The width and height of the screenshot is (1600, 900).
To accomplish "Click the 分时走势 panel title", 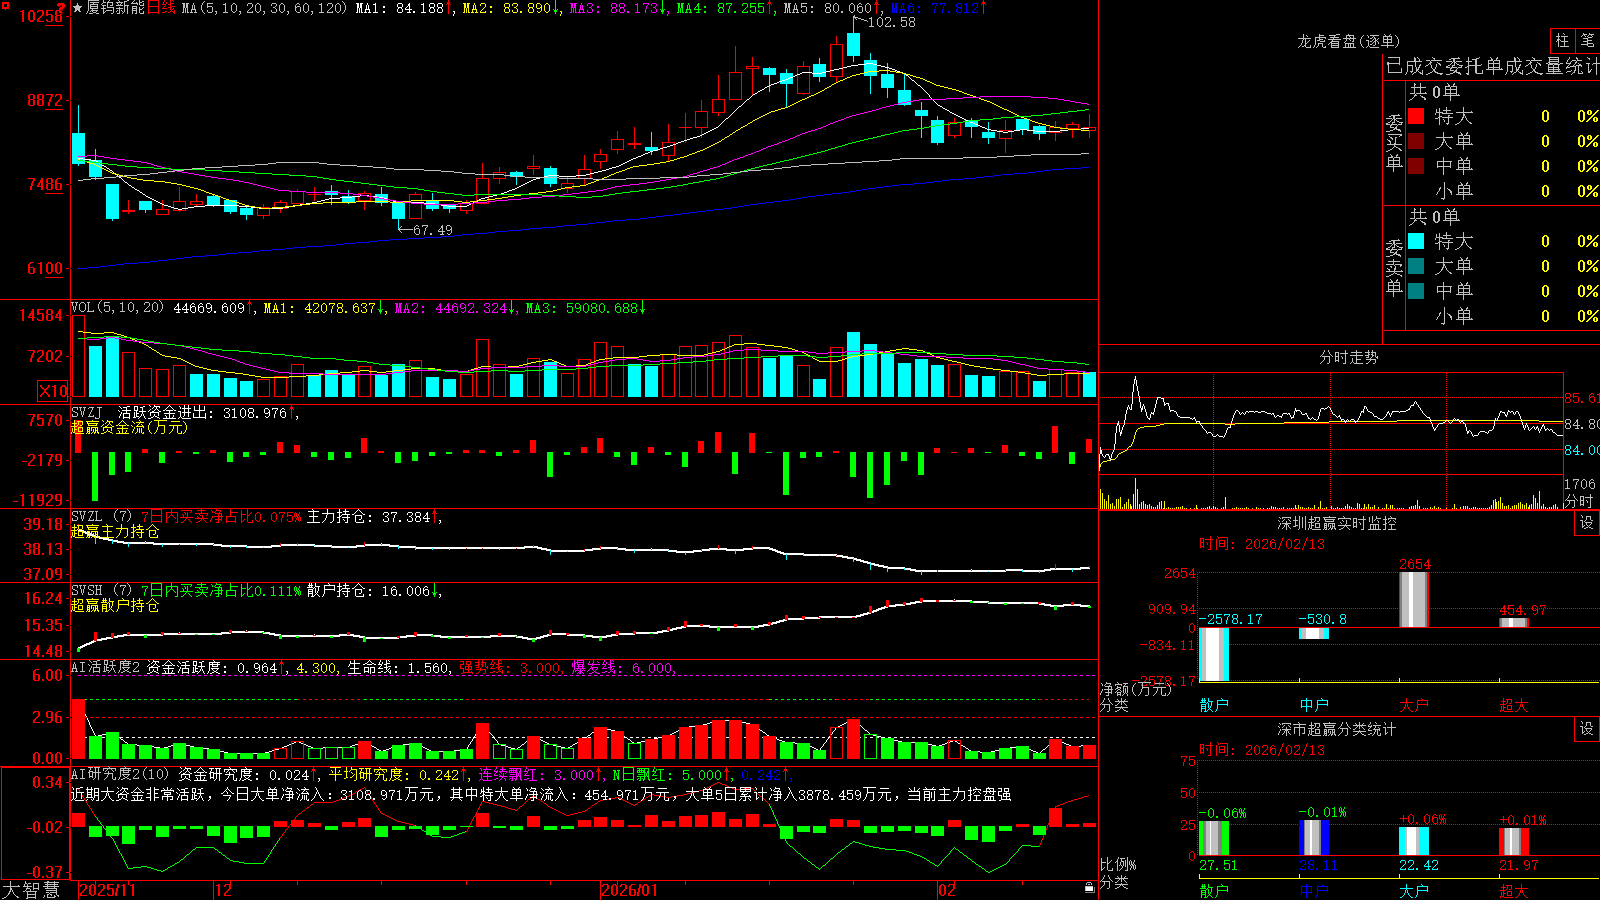I will click(x=1348, y=357).
